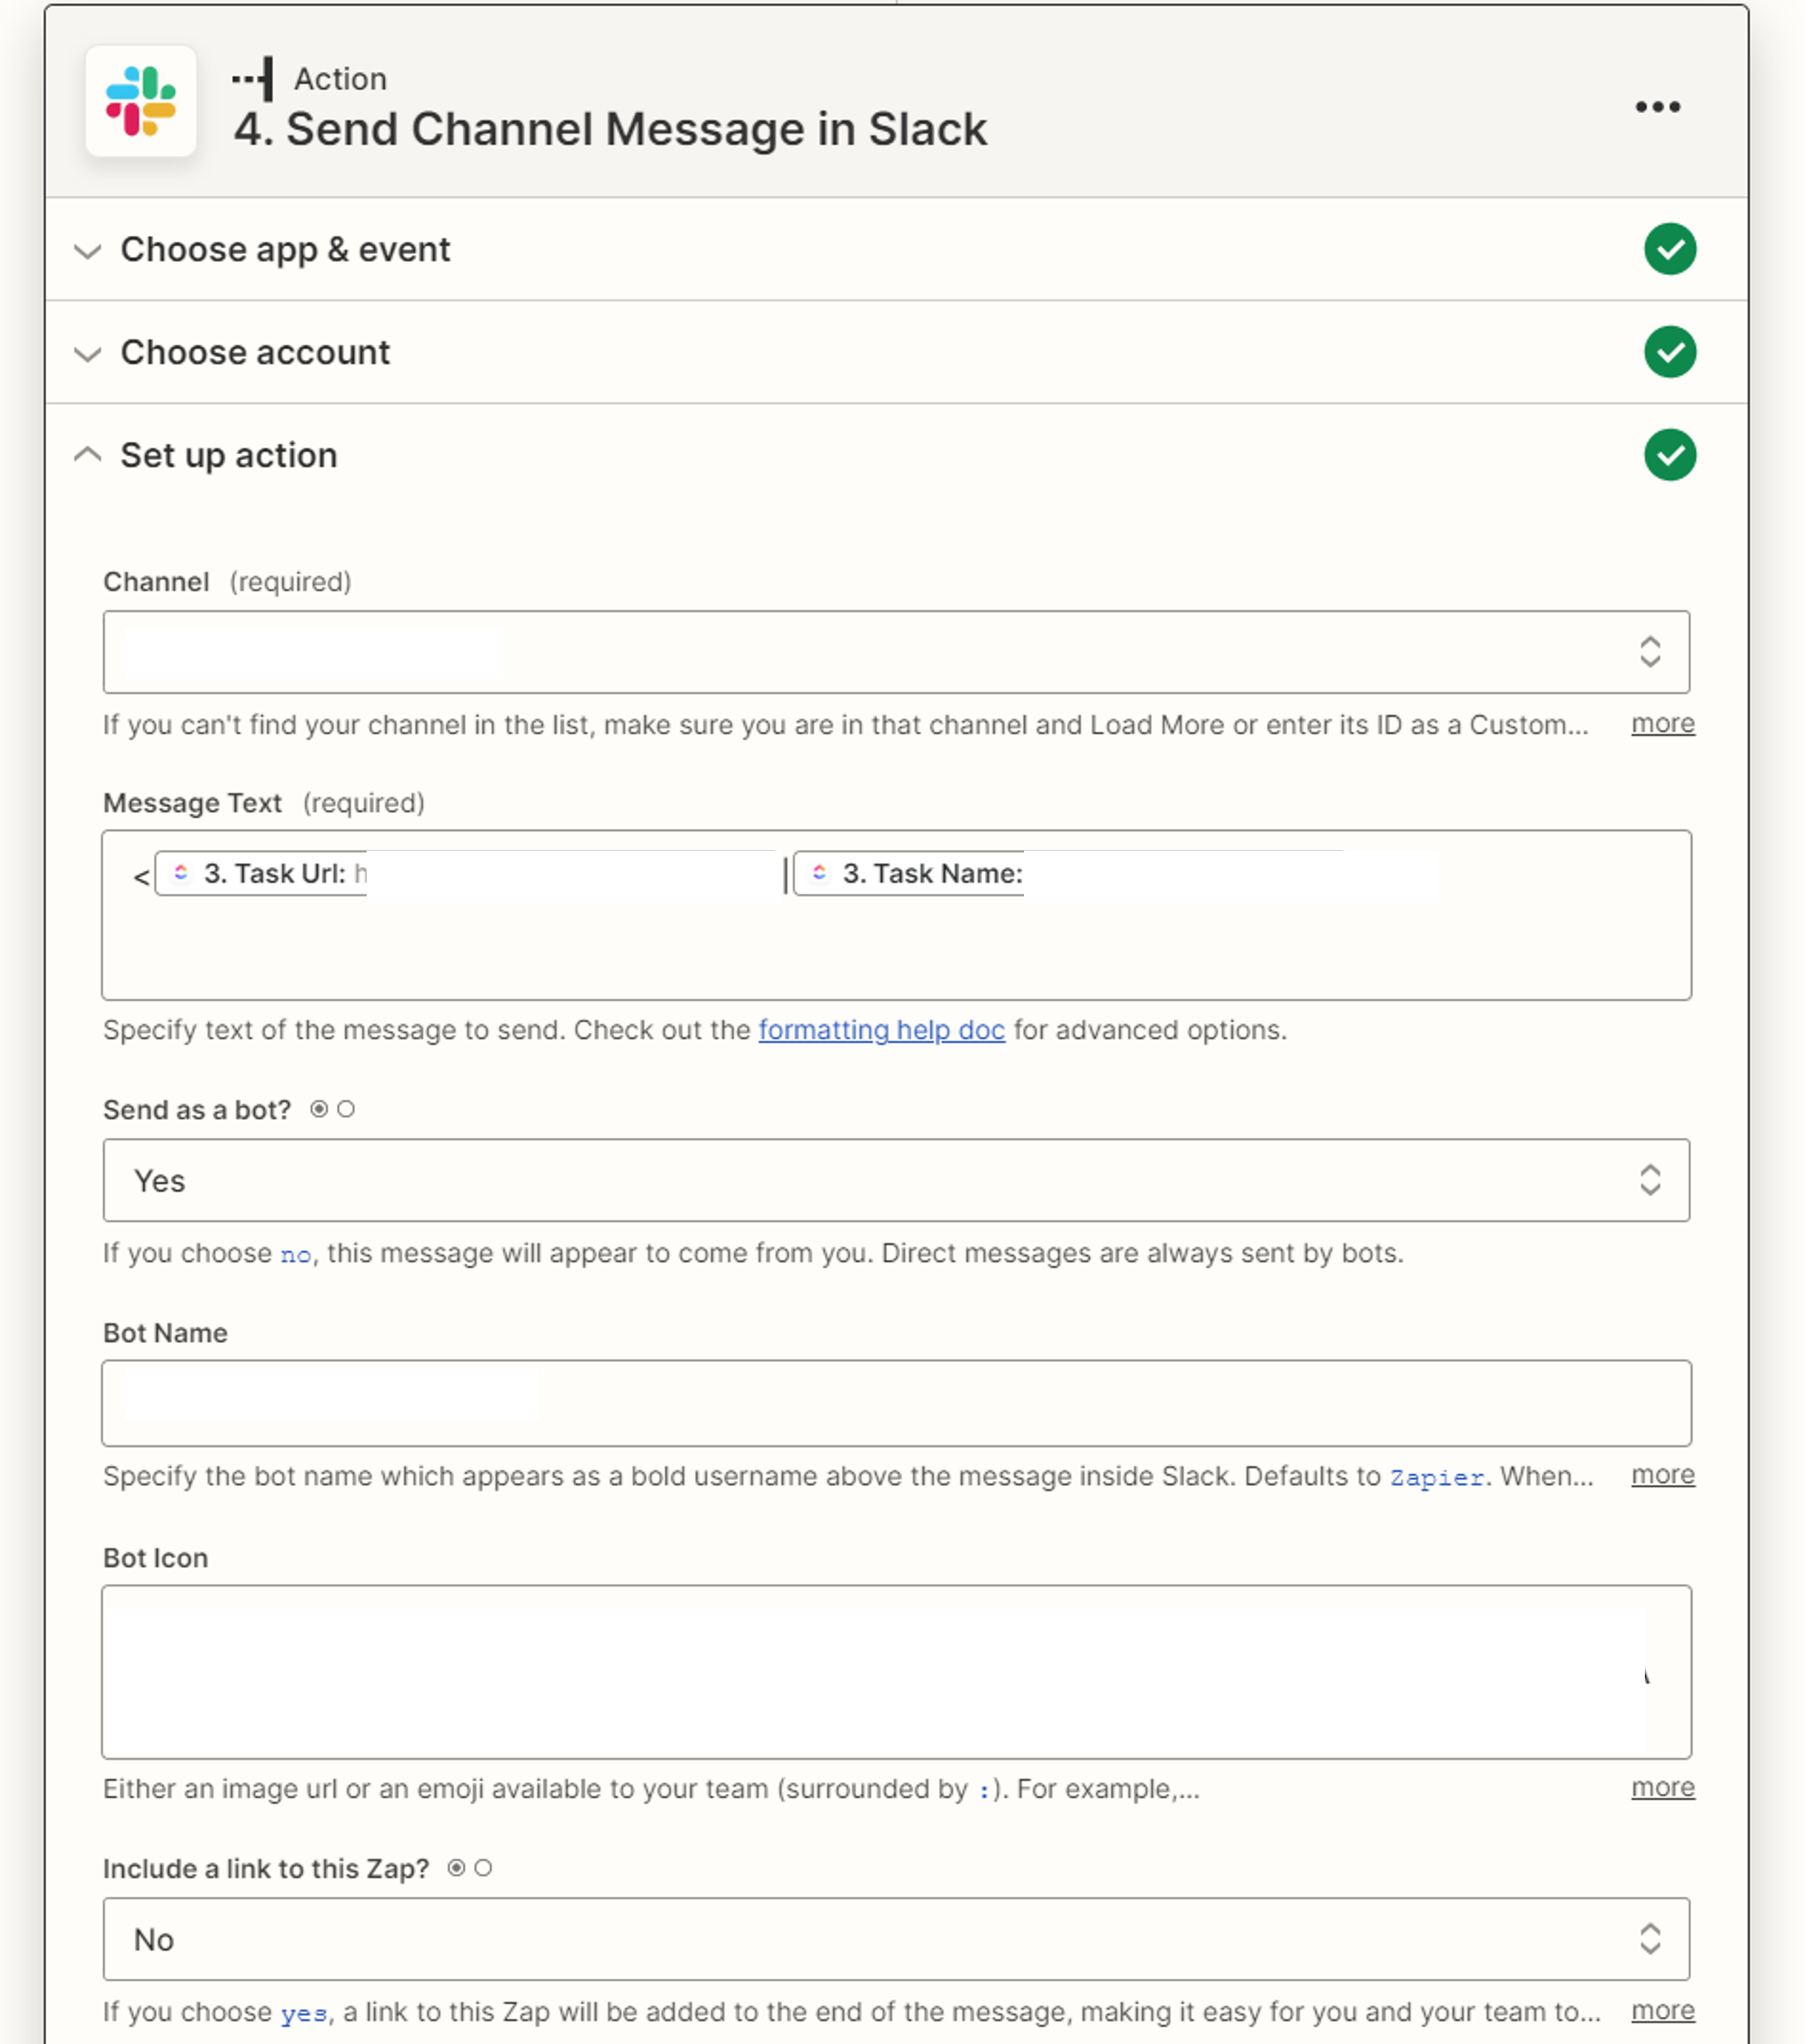
Task: Expand the Choose app & event section
Action: point(285,249)
